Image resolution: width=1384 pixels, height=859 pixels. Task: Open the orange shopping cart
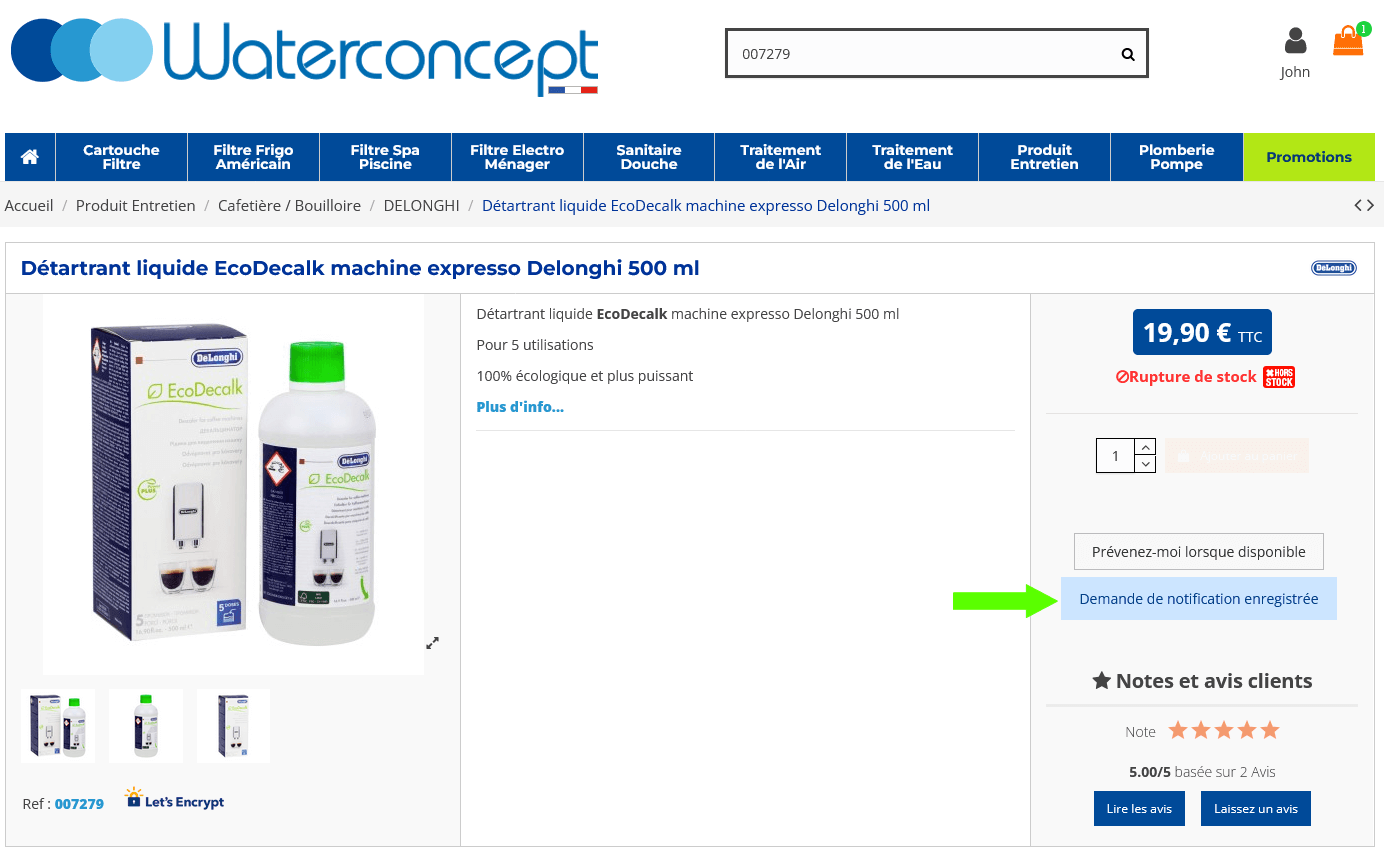pos(1348,42)
